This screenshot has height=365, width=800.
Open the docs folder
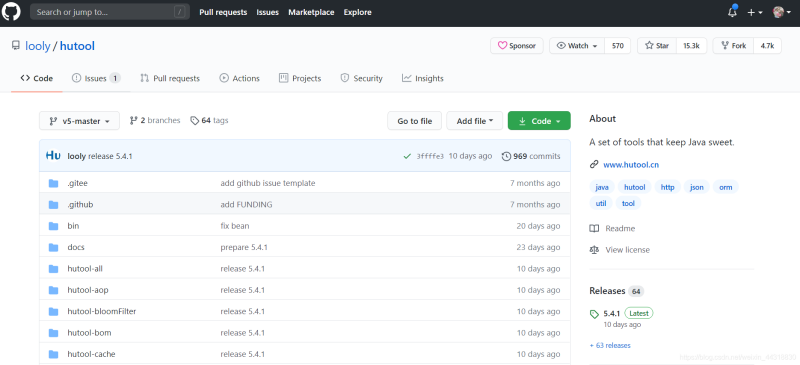pyautogui.click(x=76, y=248)
